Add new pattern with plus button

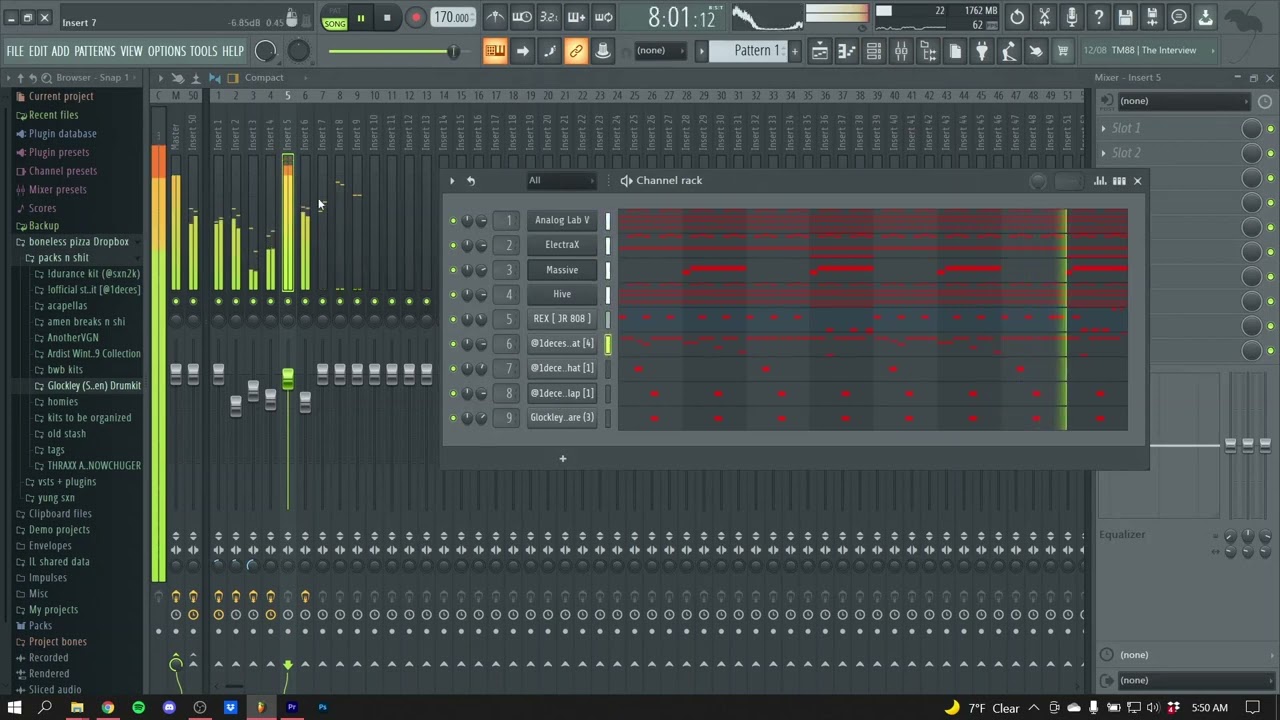(795, 51)
